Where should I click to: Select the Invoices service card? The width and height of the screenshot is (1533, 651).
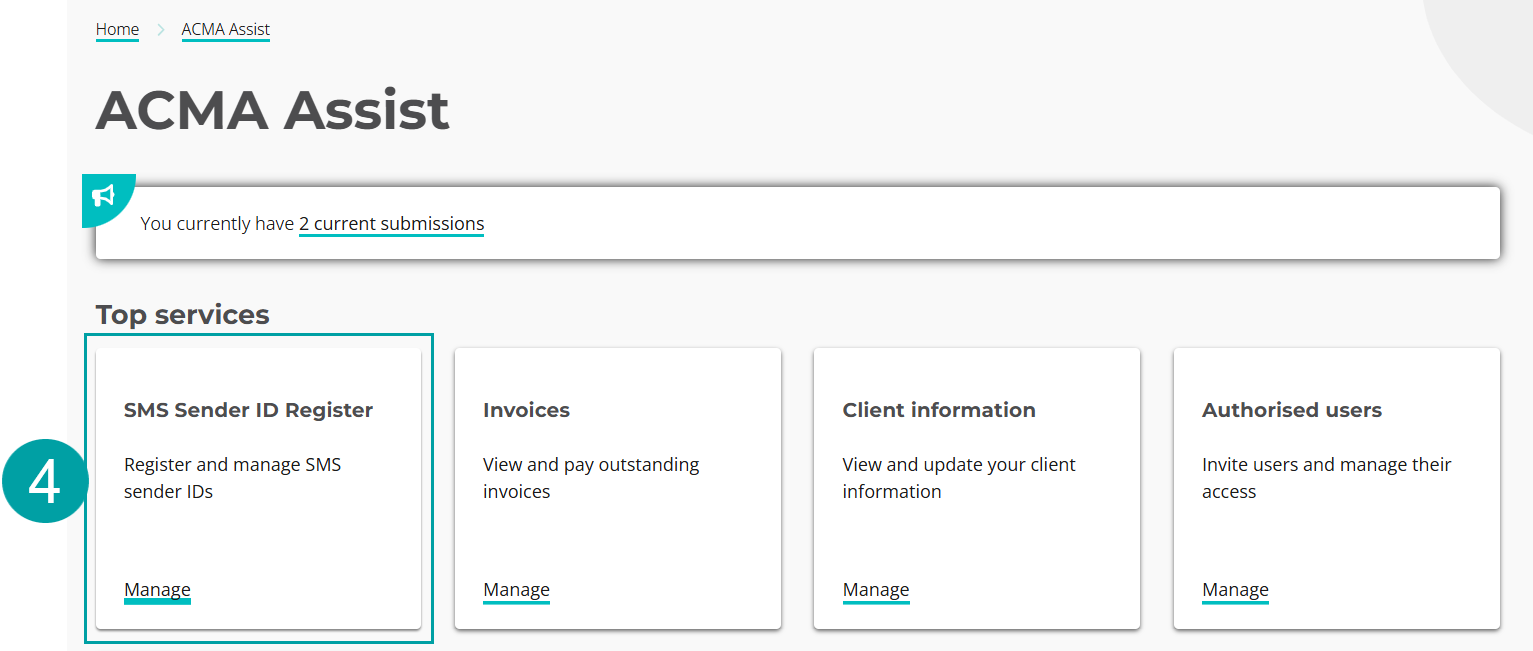point(617,487)
